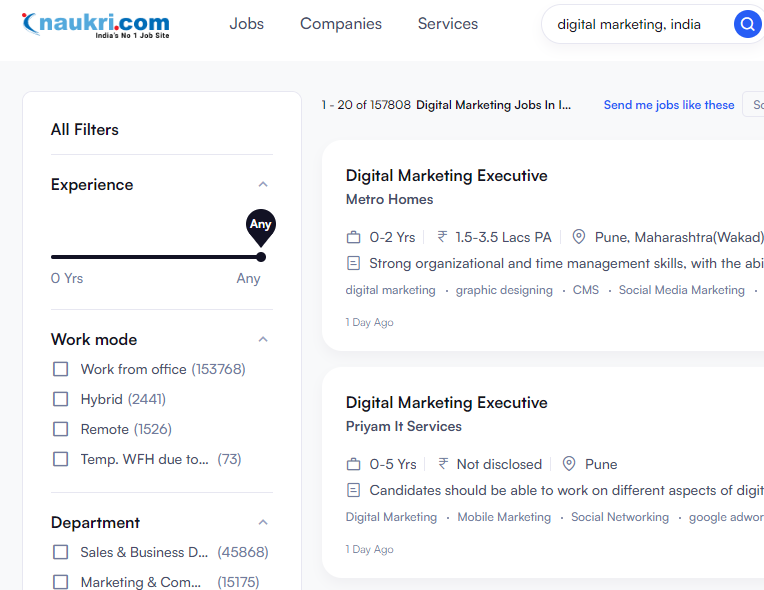The height and width of the screenshot is (590, 764).
Task: Open the Companies menu
Action: click(x=341, y=24)
